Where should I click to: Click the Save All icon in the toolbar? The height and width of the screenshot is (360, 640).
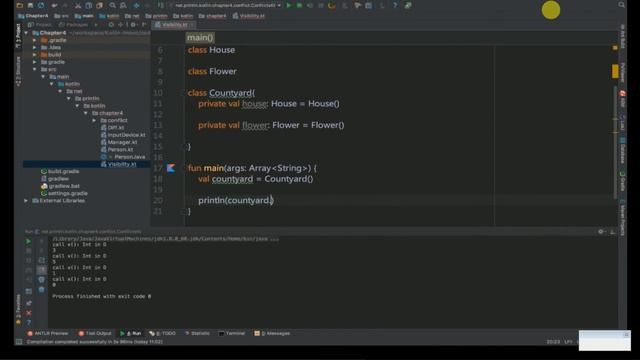pos(30,5)
